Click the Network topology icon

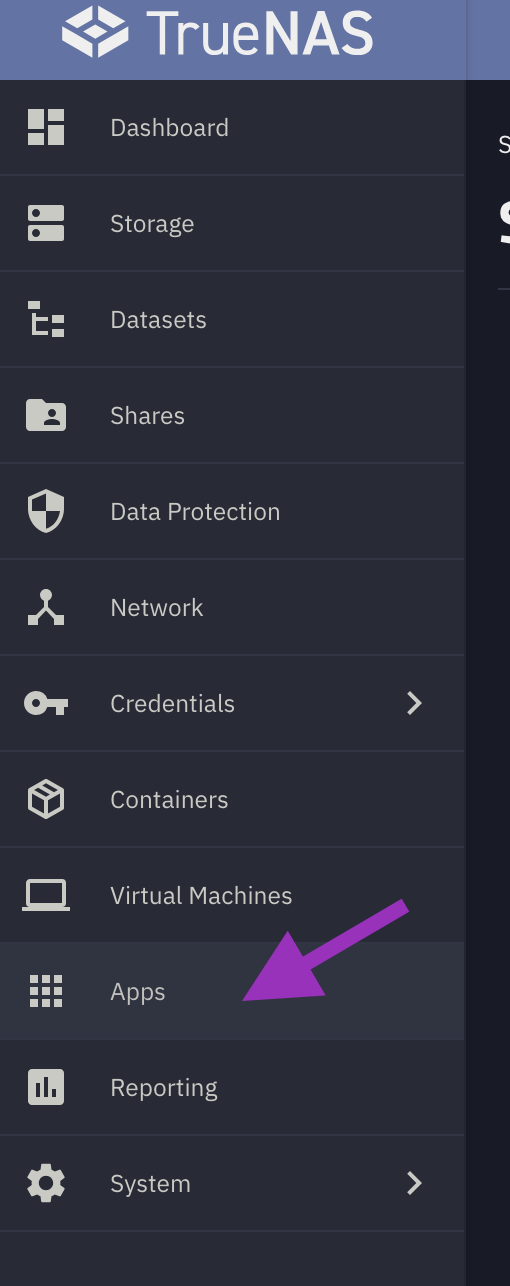[46, 608]
